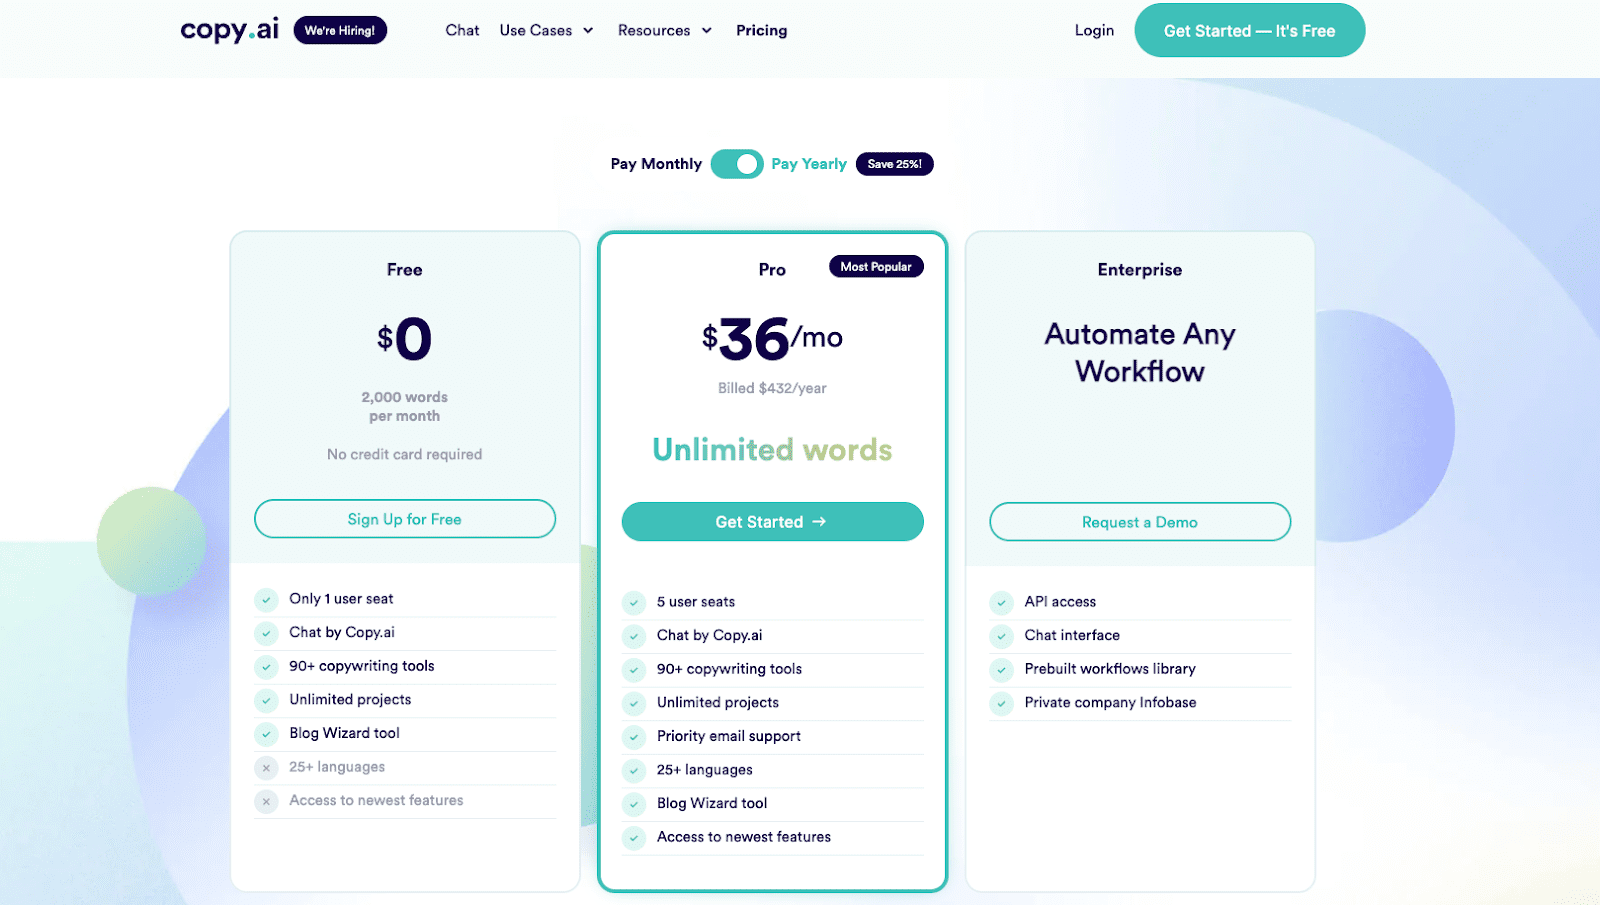Click the 2,000 words per month text
Viewport: 1600px width, 905px height.
(404, 406)
